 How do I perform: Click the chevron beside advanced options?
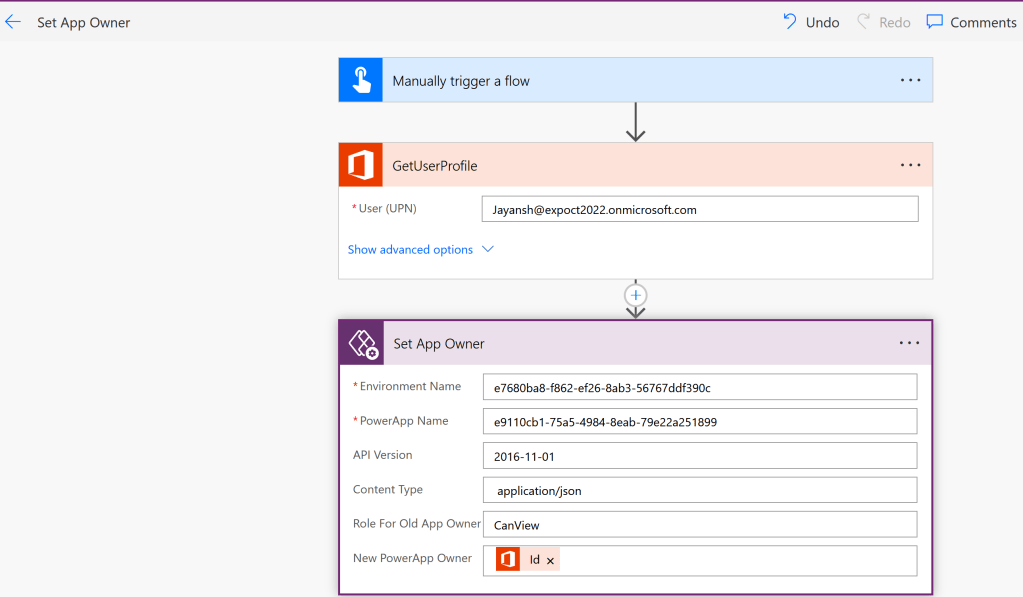[489, 250]
